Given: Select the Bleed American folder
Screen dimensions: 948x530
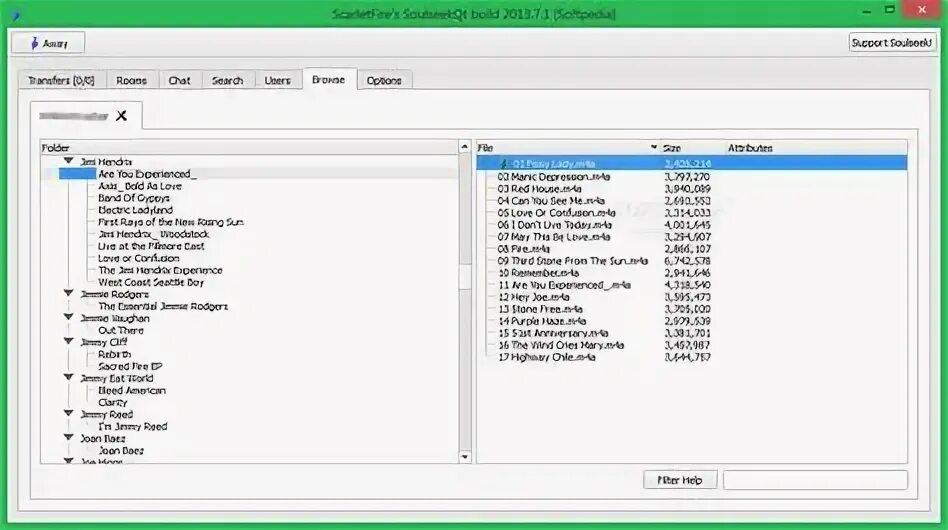Looking at the screenshot, I should coord(132,390).
